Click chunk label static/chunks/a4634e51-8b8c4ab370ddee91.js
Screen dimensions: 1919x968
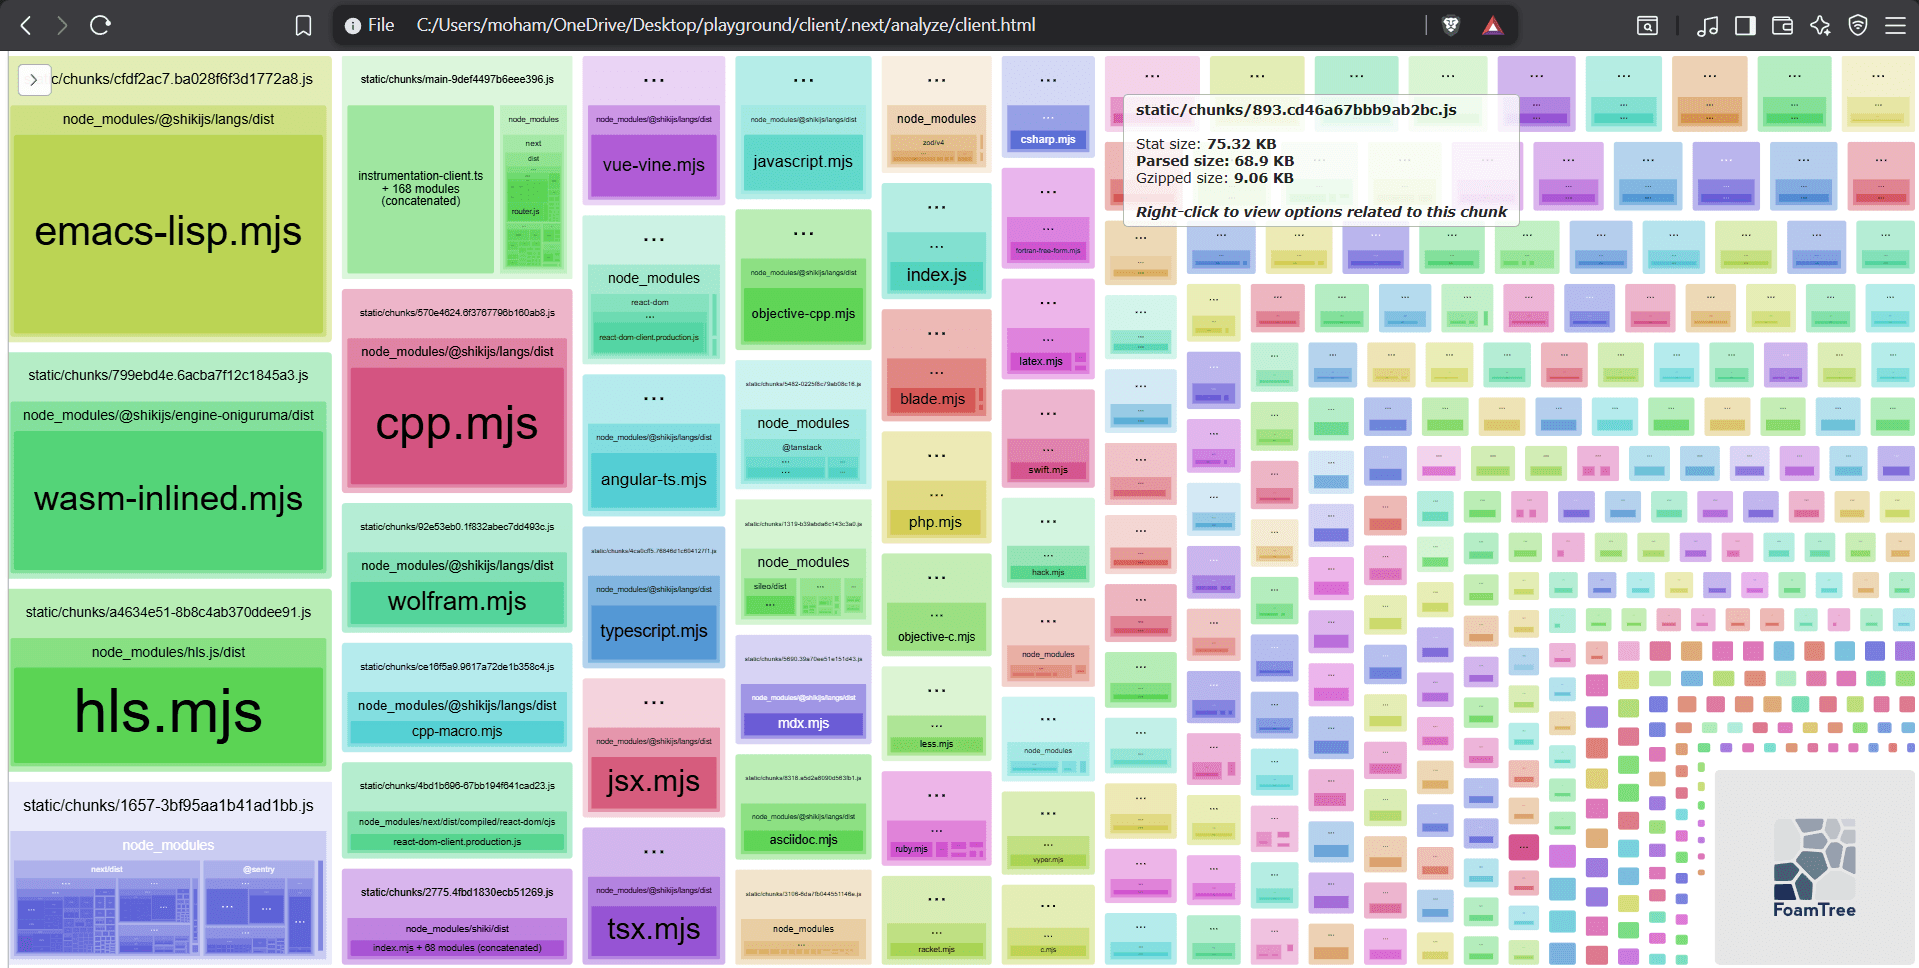[x=168, y=612]
